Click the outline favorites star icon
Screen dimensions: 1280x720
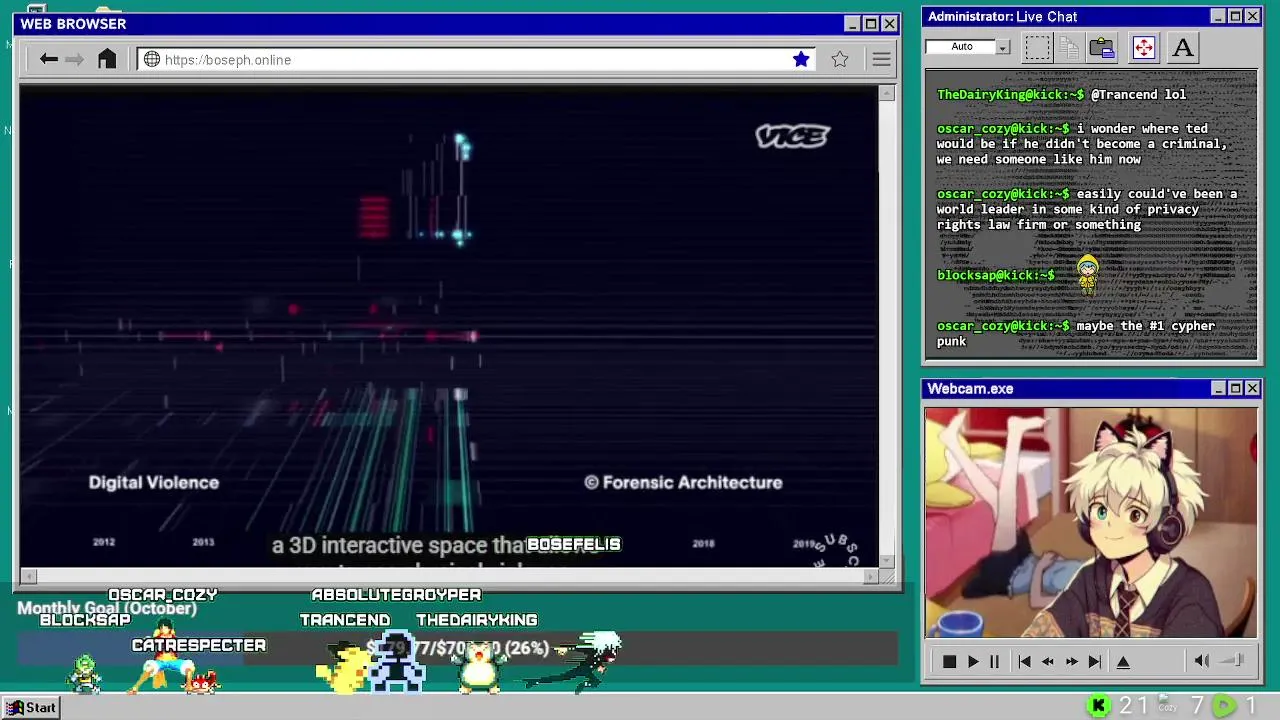pyautogui.click(x=840, y=59)
